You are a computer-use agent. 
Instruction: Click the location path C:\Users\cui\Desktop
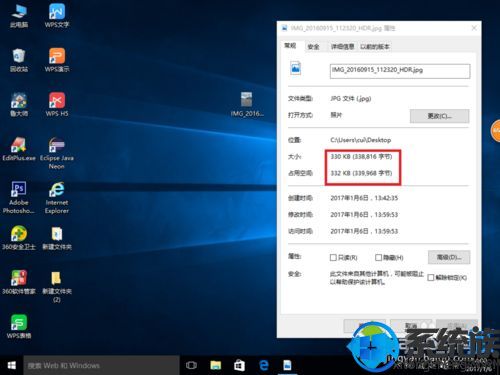coord(361,140)
